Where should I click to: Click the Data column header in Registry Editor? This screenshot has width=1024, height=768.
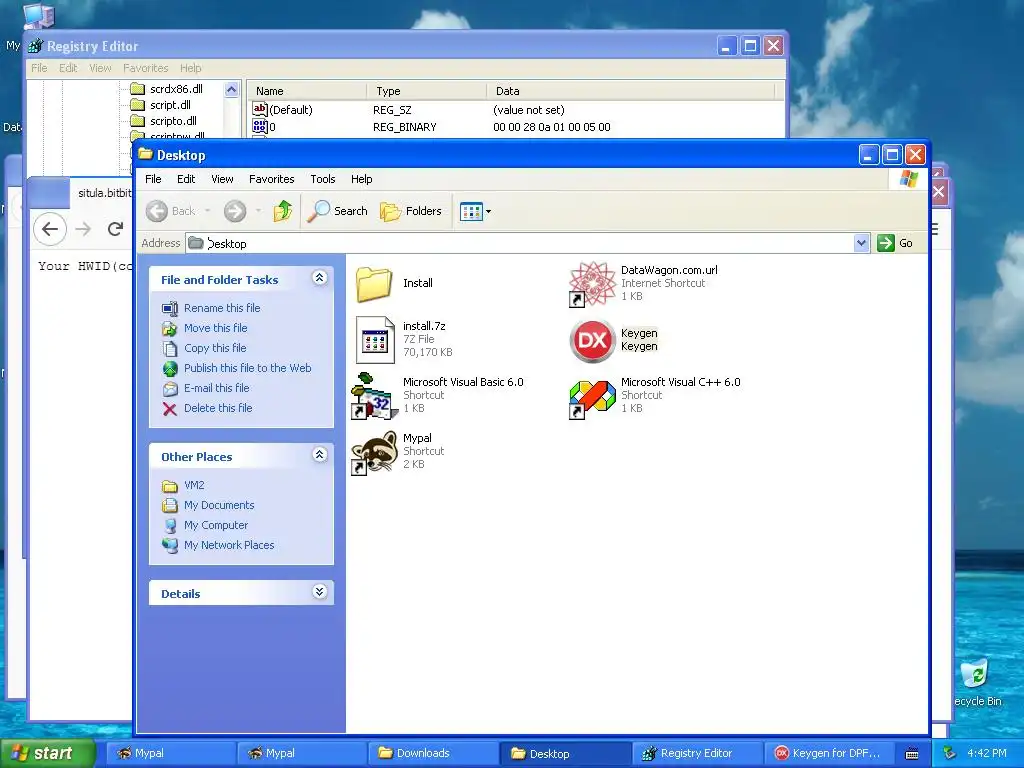click(630, 91)
